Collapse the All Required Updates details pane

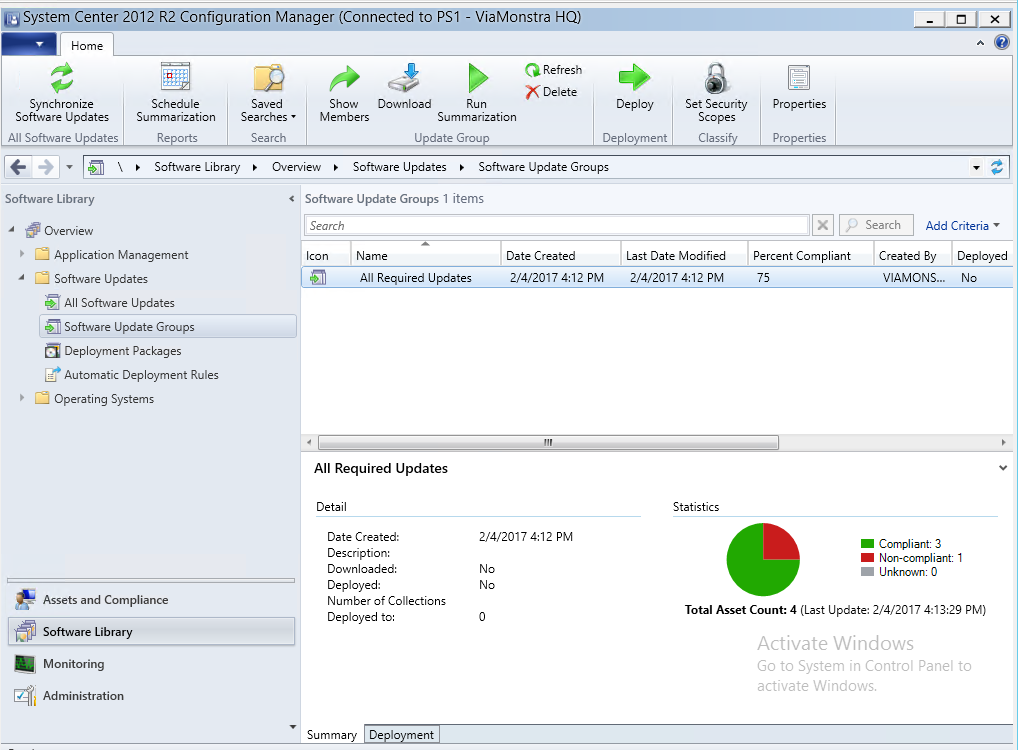(x=1002, y=468)
